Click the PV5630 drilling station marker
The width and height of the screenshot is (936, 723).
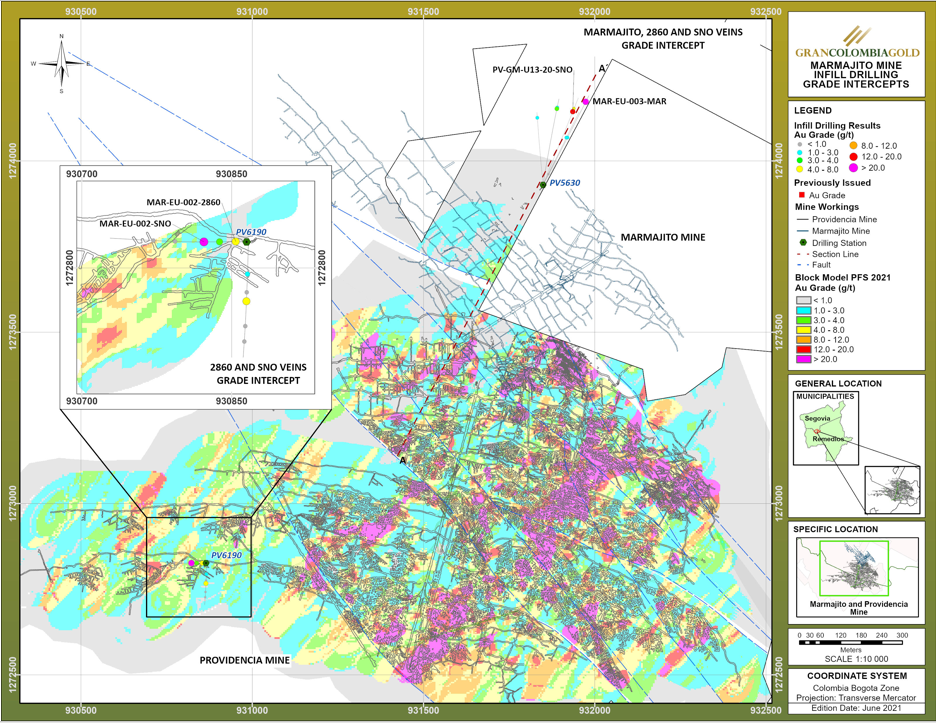[543, 184]
